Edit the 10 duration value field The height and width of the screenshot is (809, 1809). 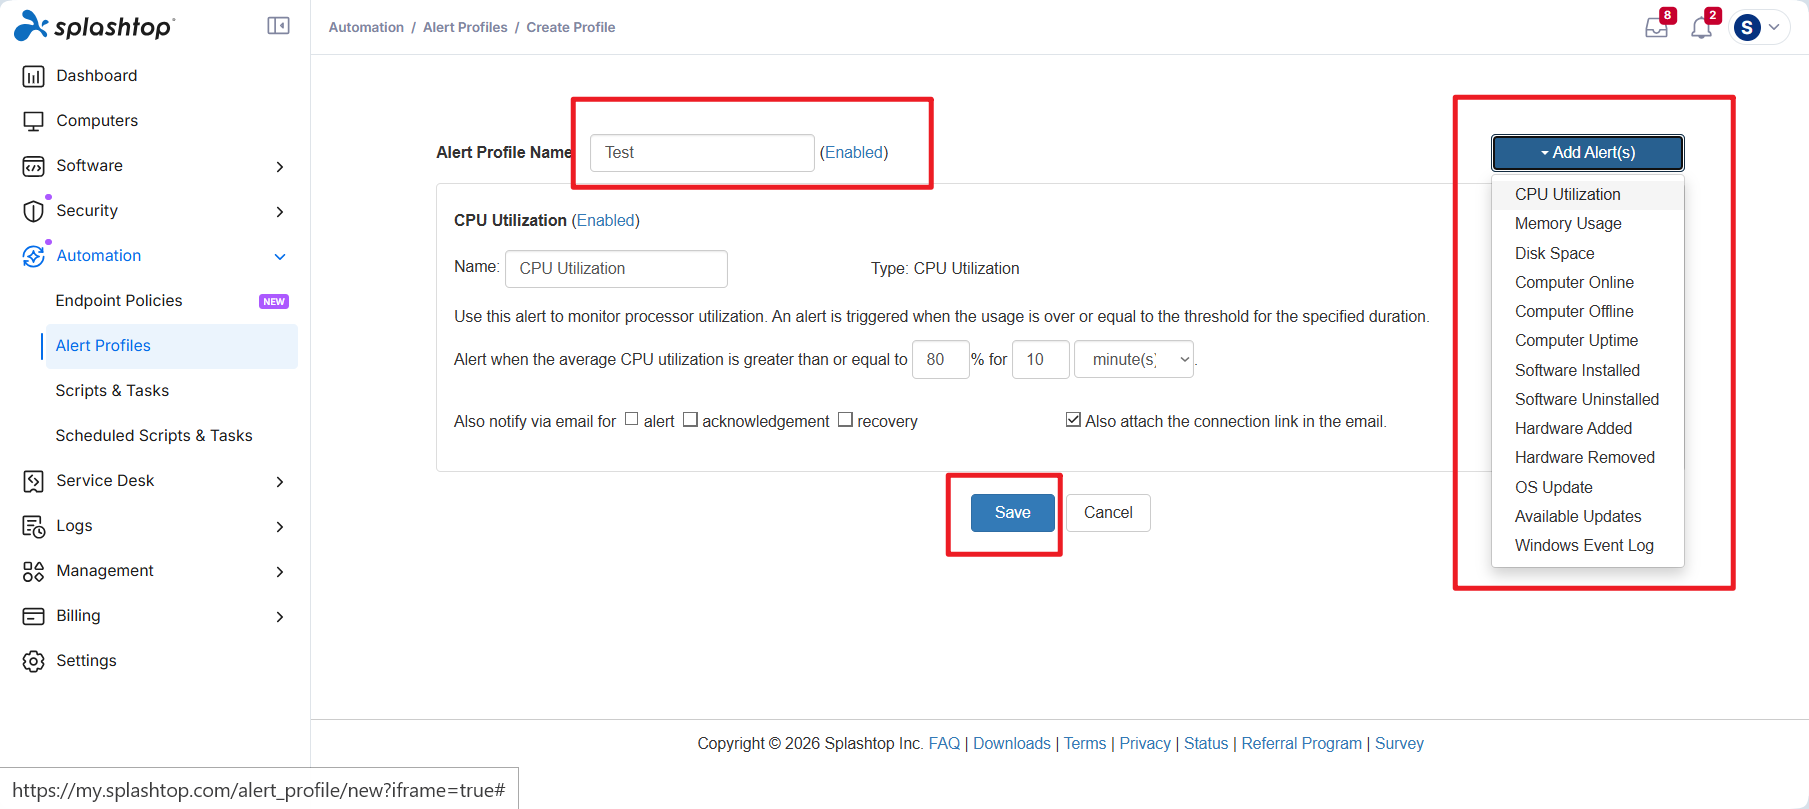(x=1040, y=359)
